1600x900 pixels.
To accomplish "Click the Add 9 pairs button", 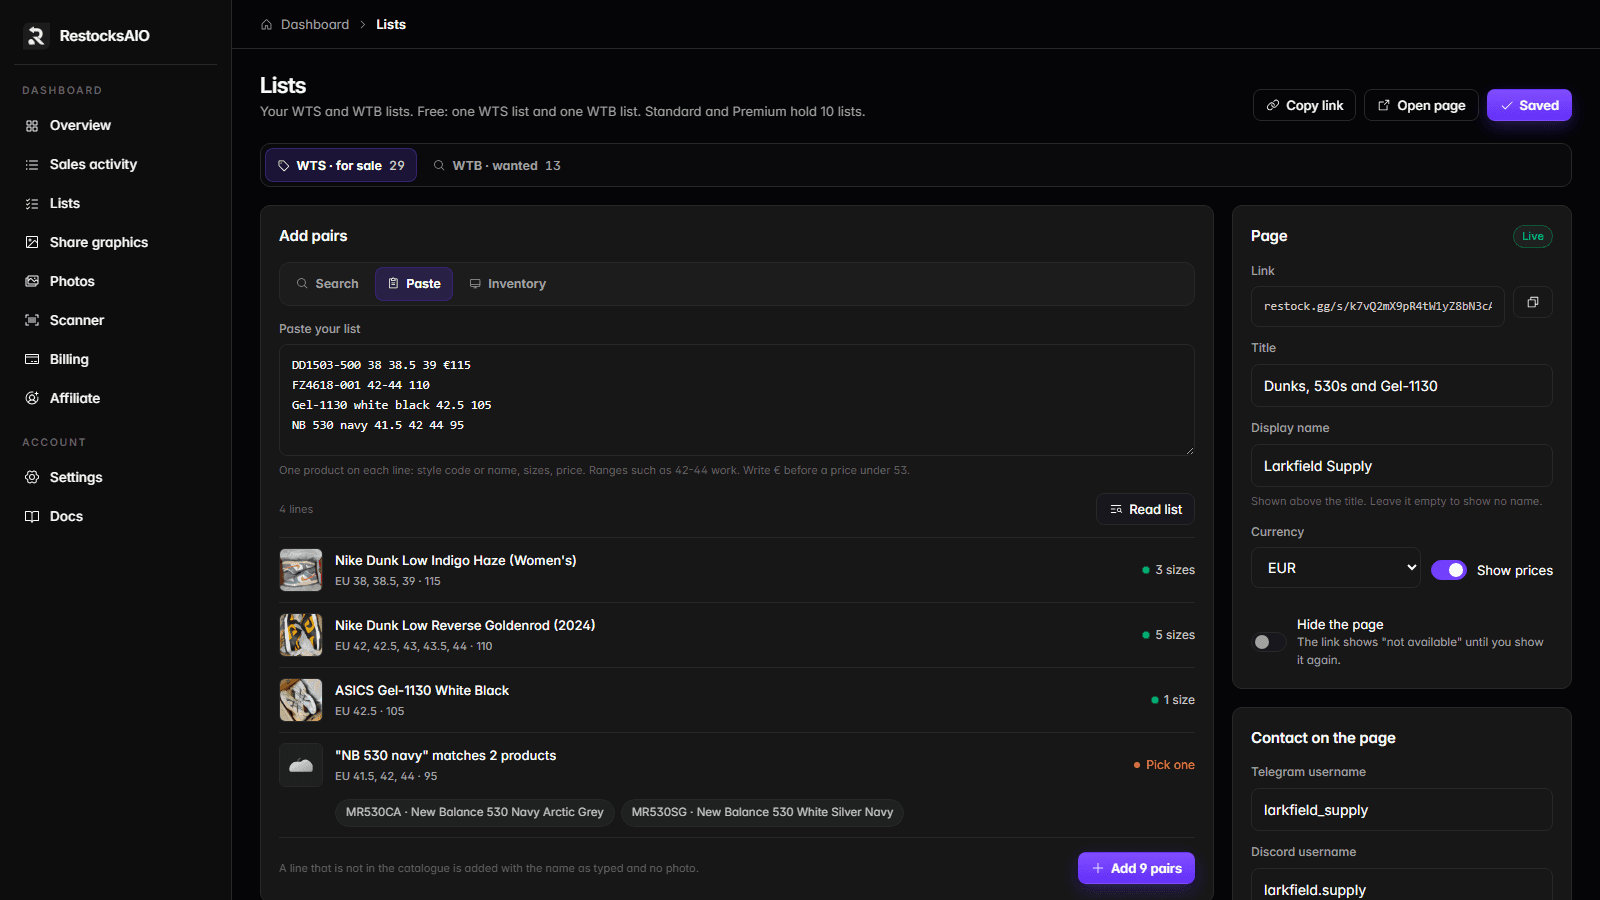I will (x=1136, y=868).
